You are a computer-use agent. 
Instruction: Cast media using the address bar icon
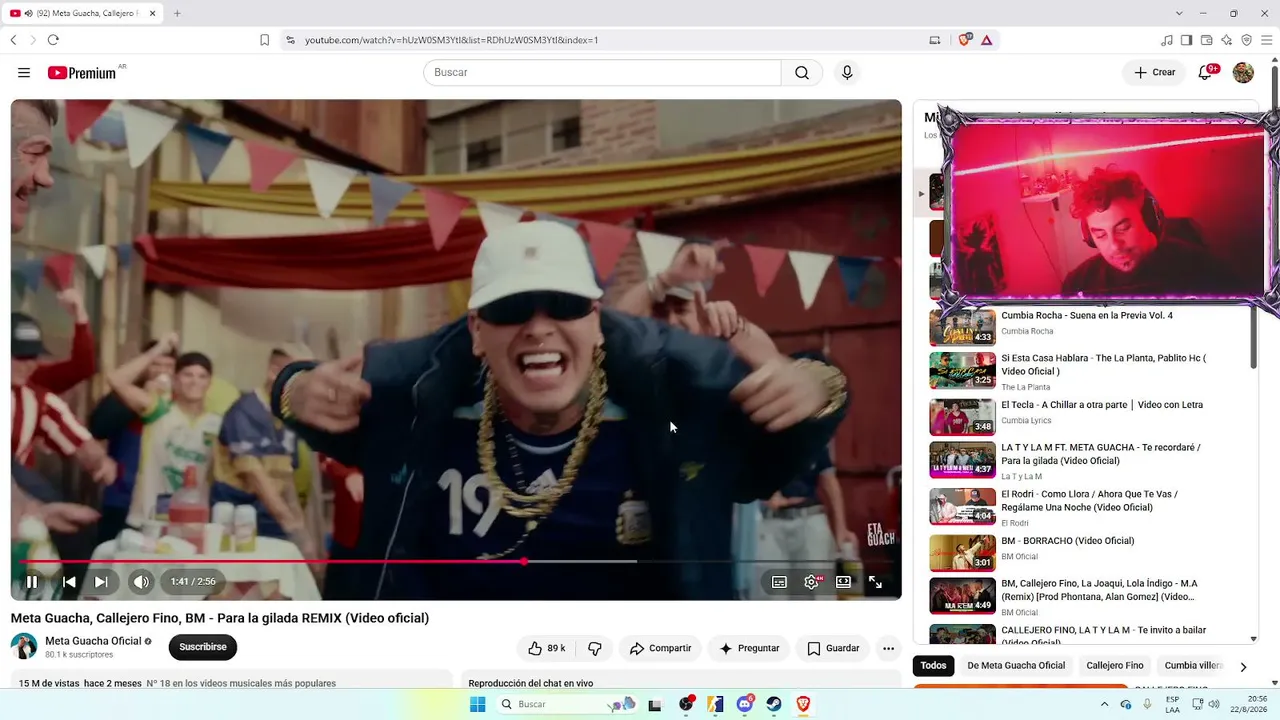[x=935, y=40]
